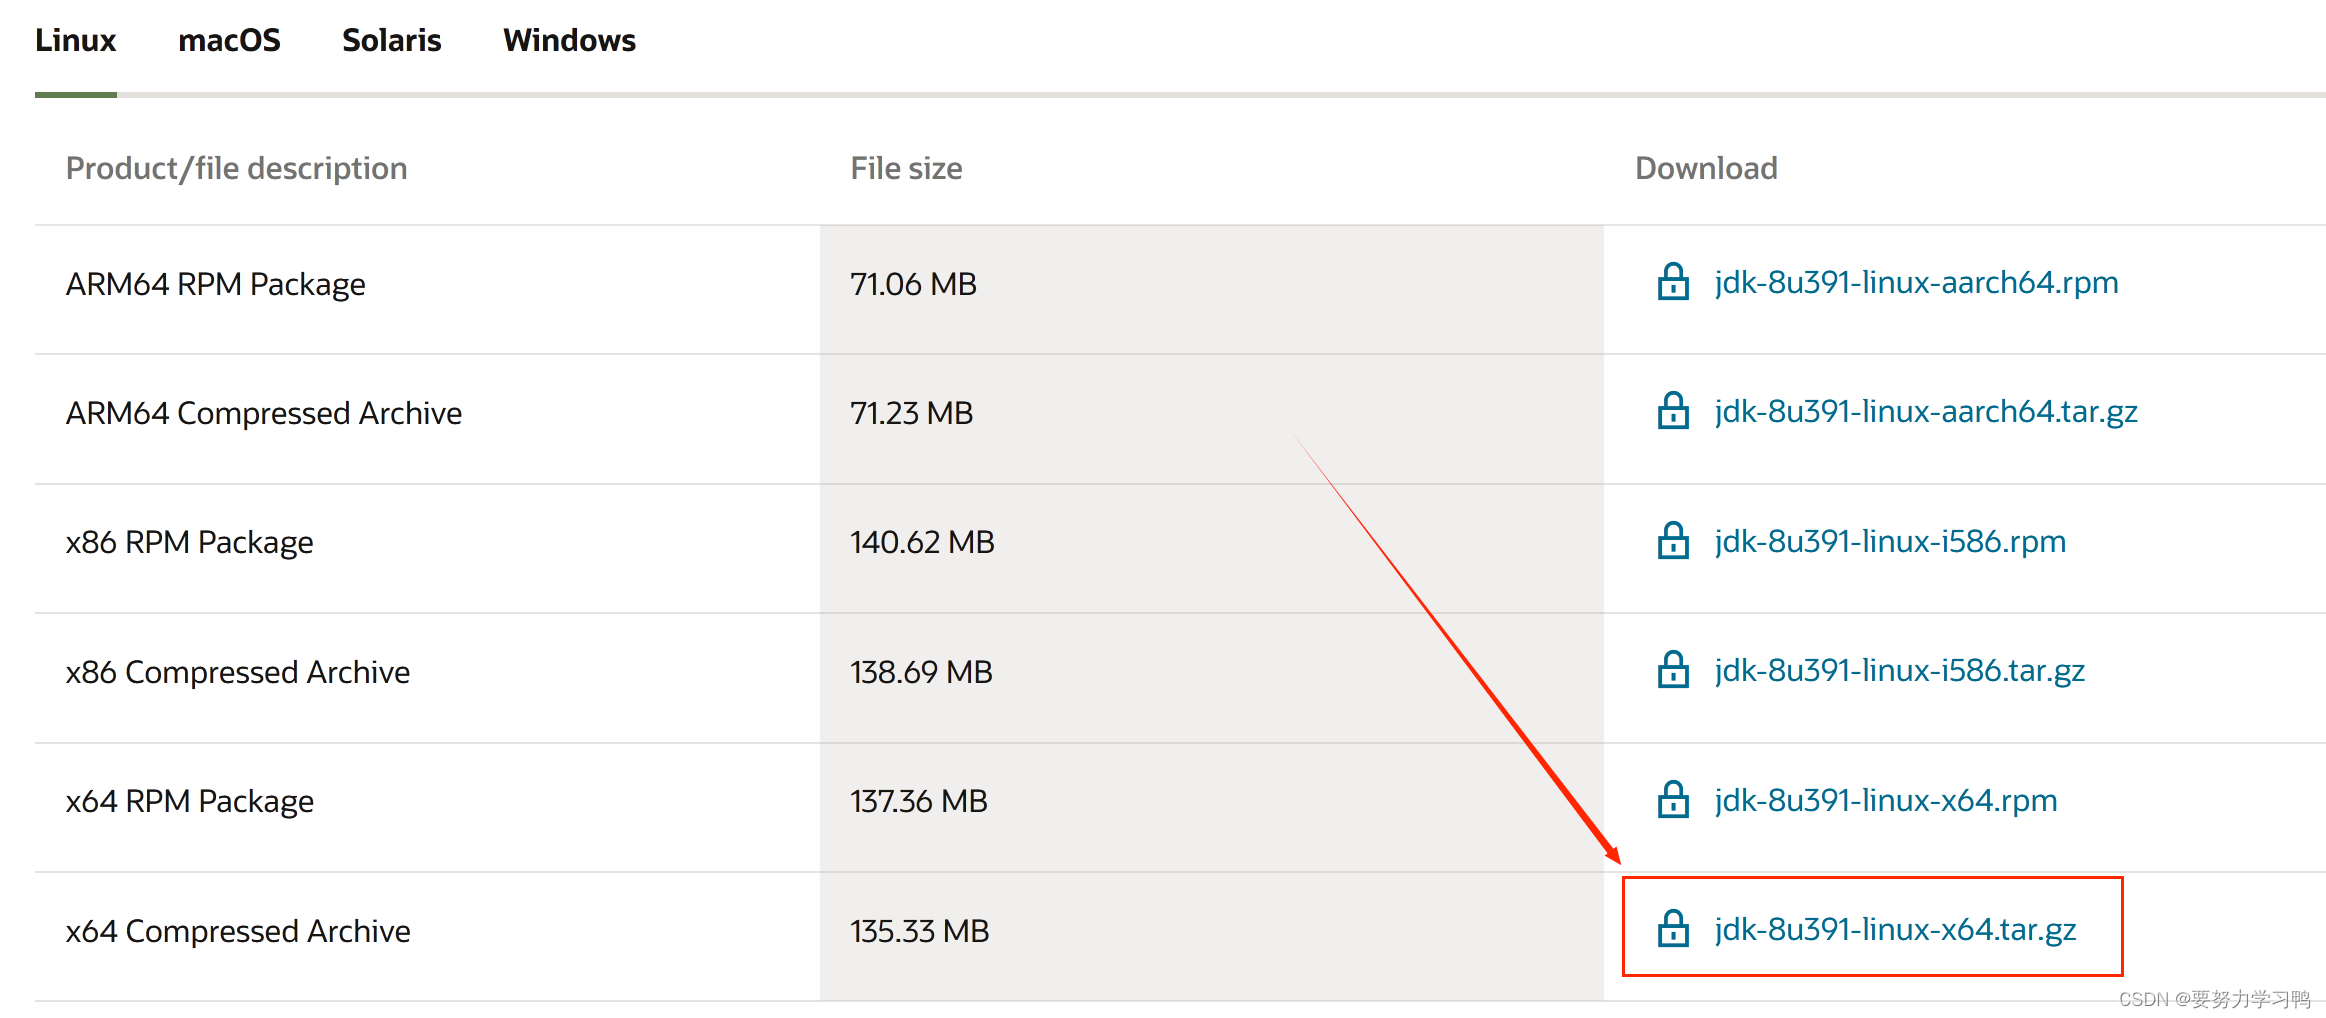Click lock icon beside jdk-8u391-linux-i586.tar.gz
2326x1018 pixels.
(x=1673, y=670)
